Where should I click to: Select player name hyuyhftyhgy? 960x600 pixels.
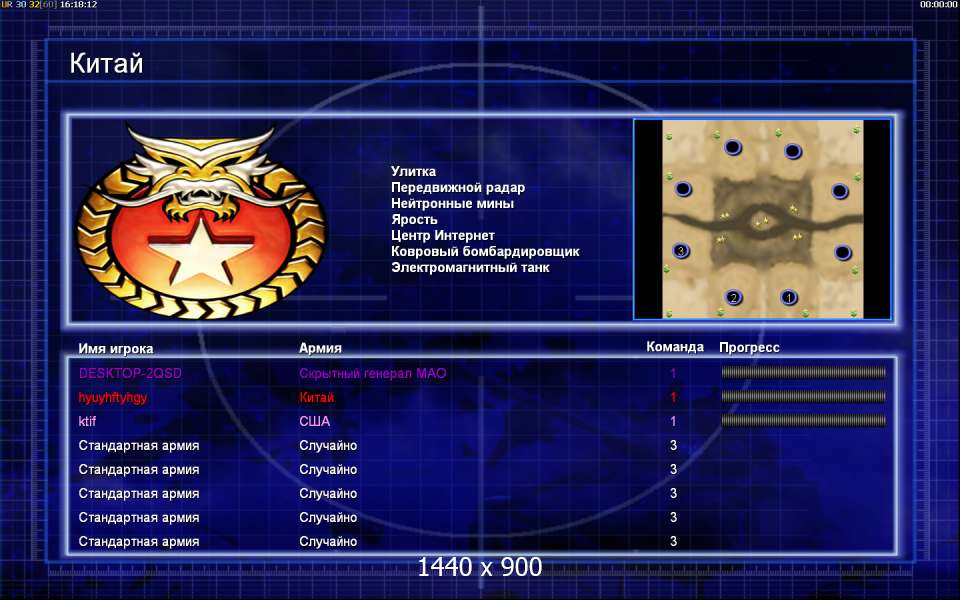tap(113, 397)
